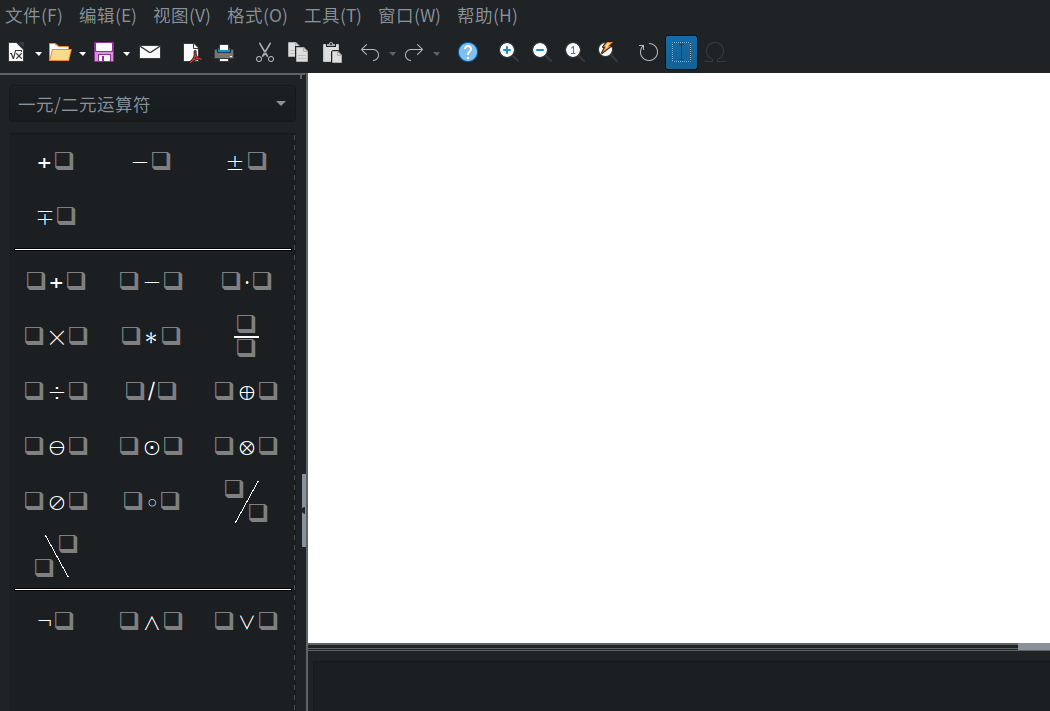This screenshot has width=1050, height=711.
Task: Toggle the formula cursor on the toolbar
Action: coord(681,52)
